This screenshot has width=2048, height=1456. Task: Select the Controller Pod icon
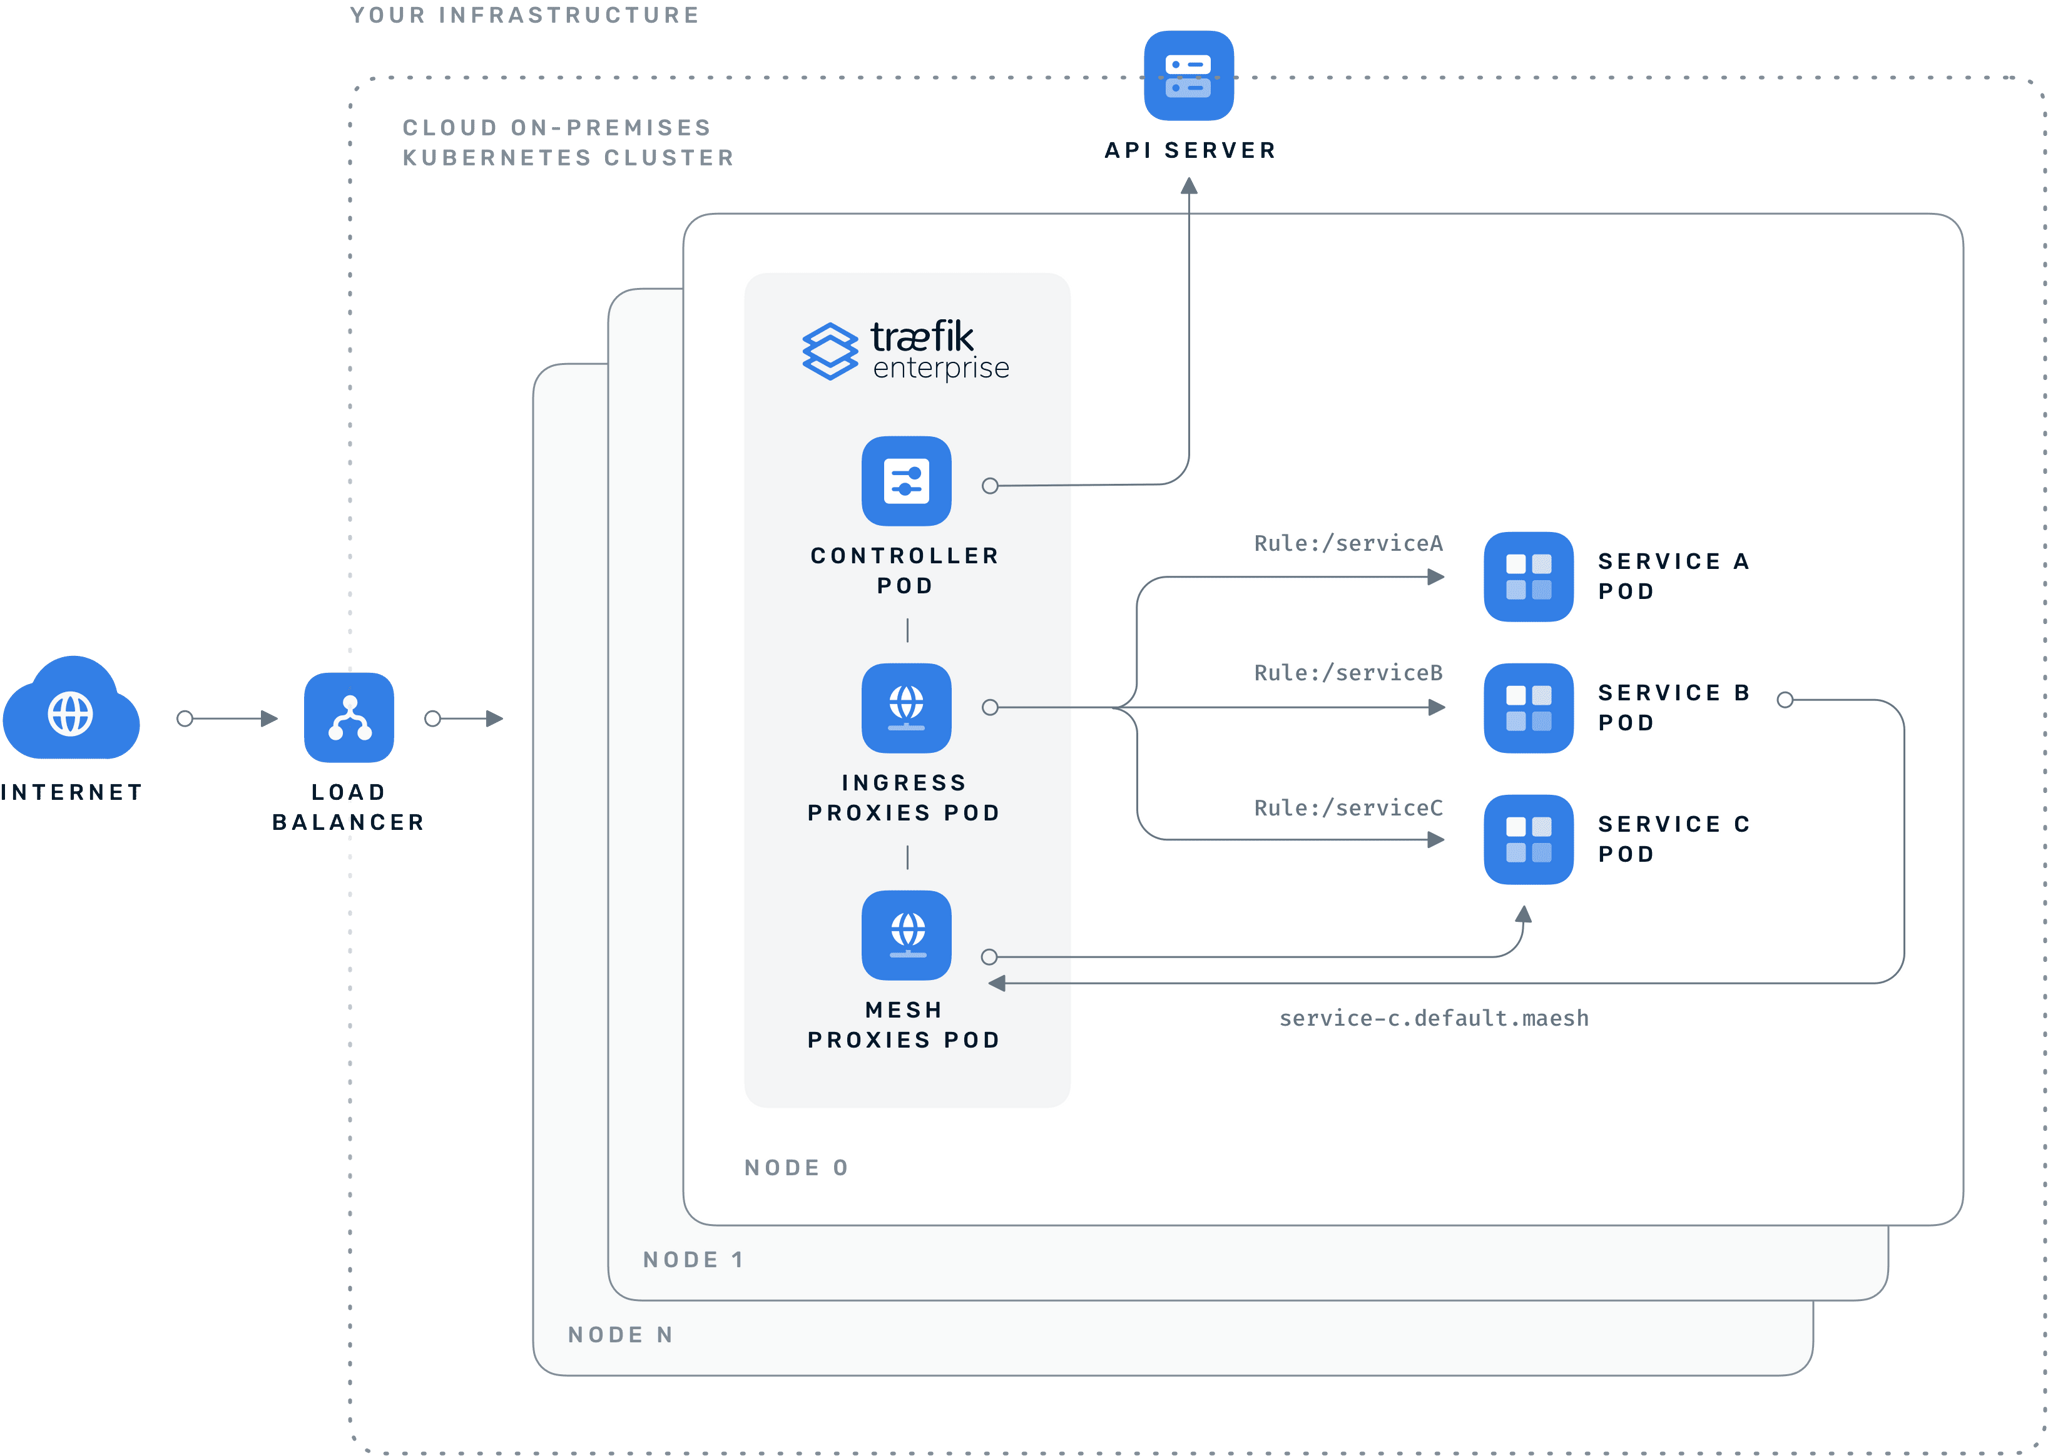point(906,481)
